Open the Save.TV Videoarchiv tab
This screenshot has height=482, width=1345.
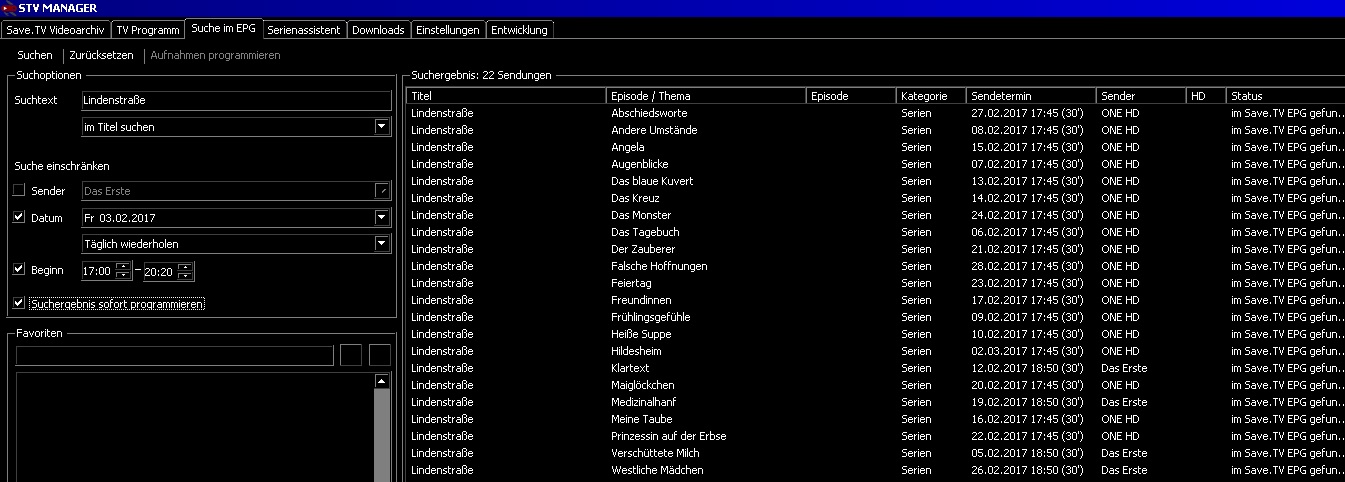pos(56,30)
